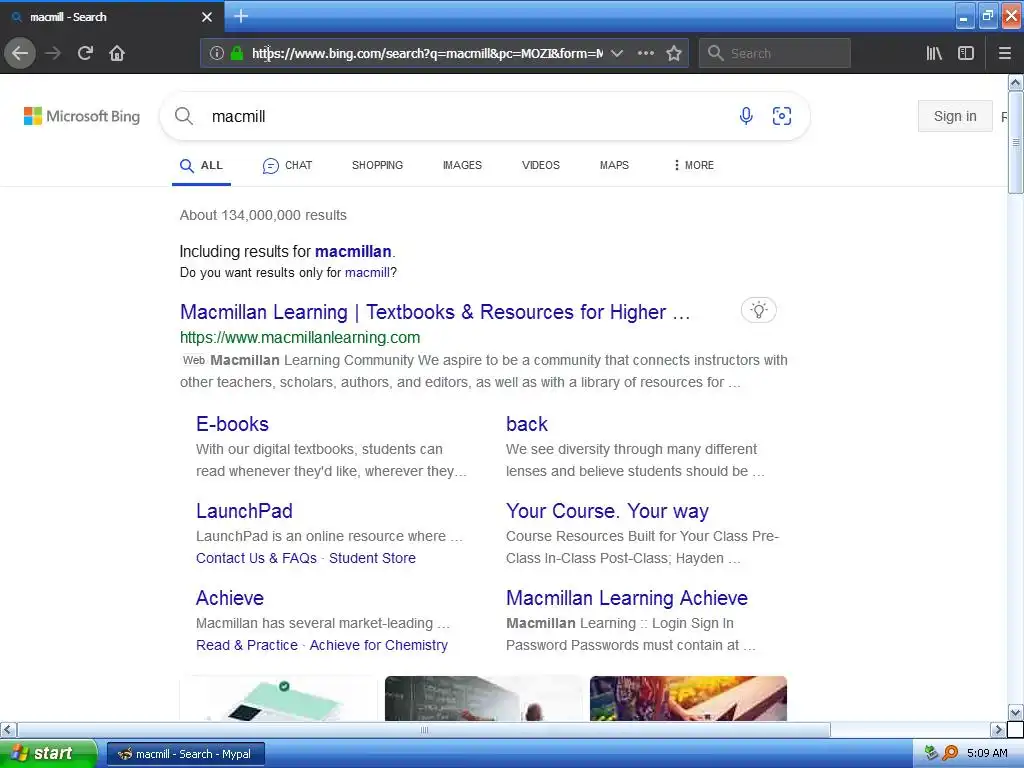This screenshot has height=768, width=1024.
Task: Click the Sign in button
Action: 955,116
